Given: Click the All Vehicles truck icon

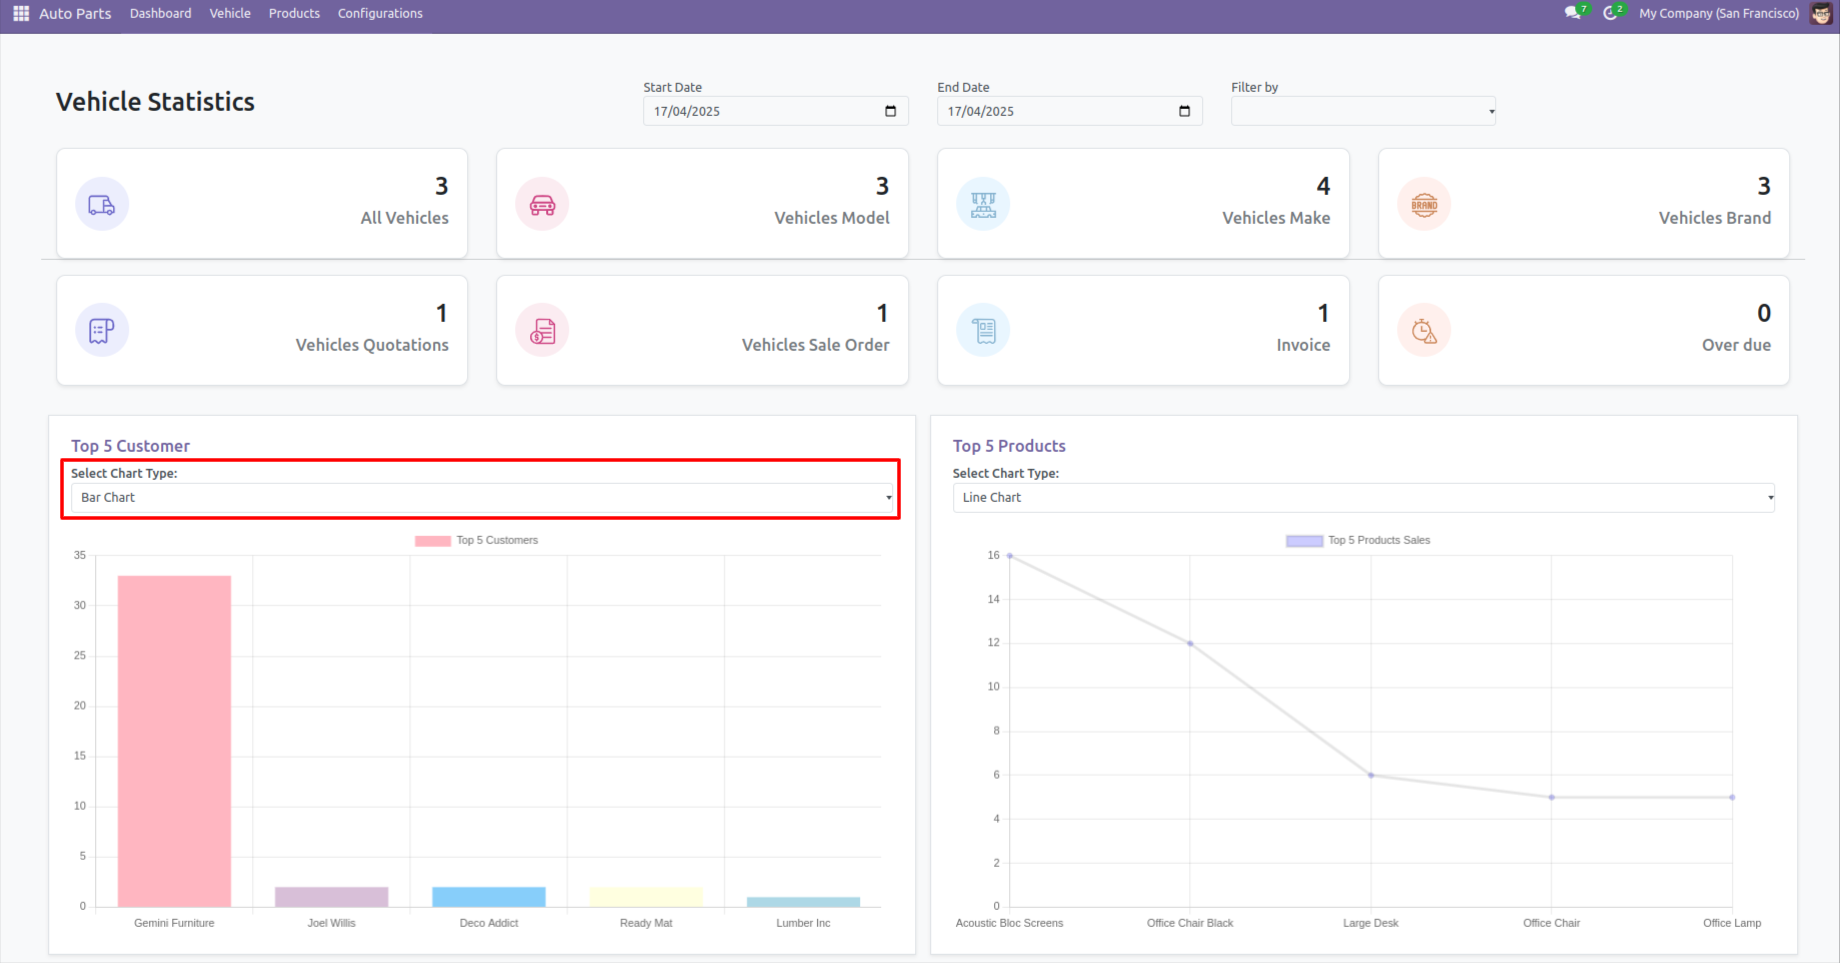Looking at the screenshot, I should 102,204.
